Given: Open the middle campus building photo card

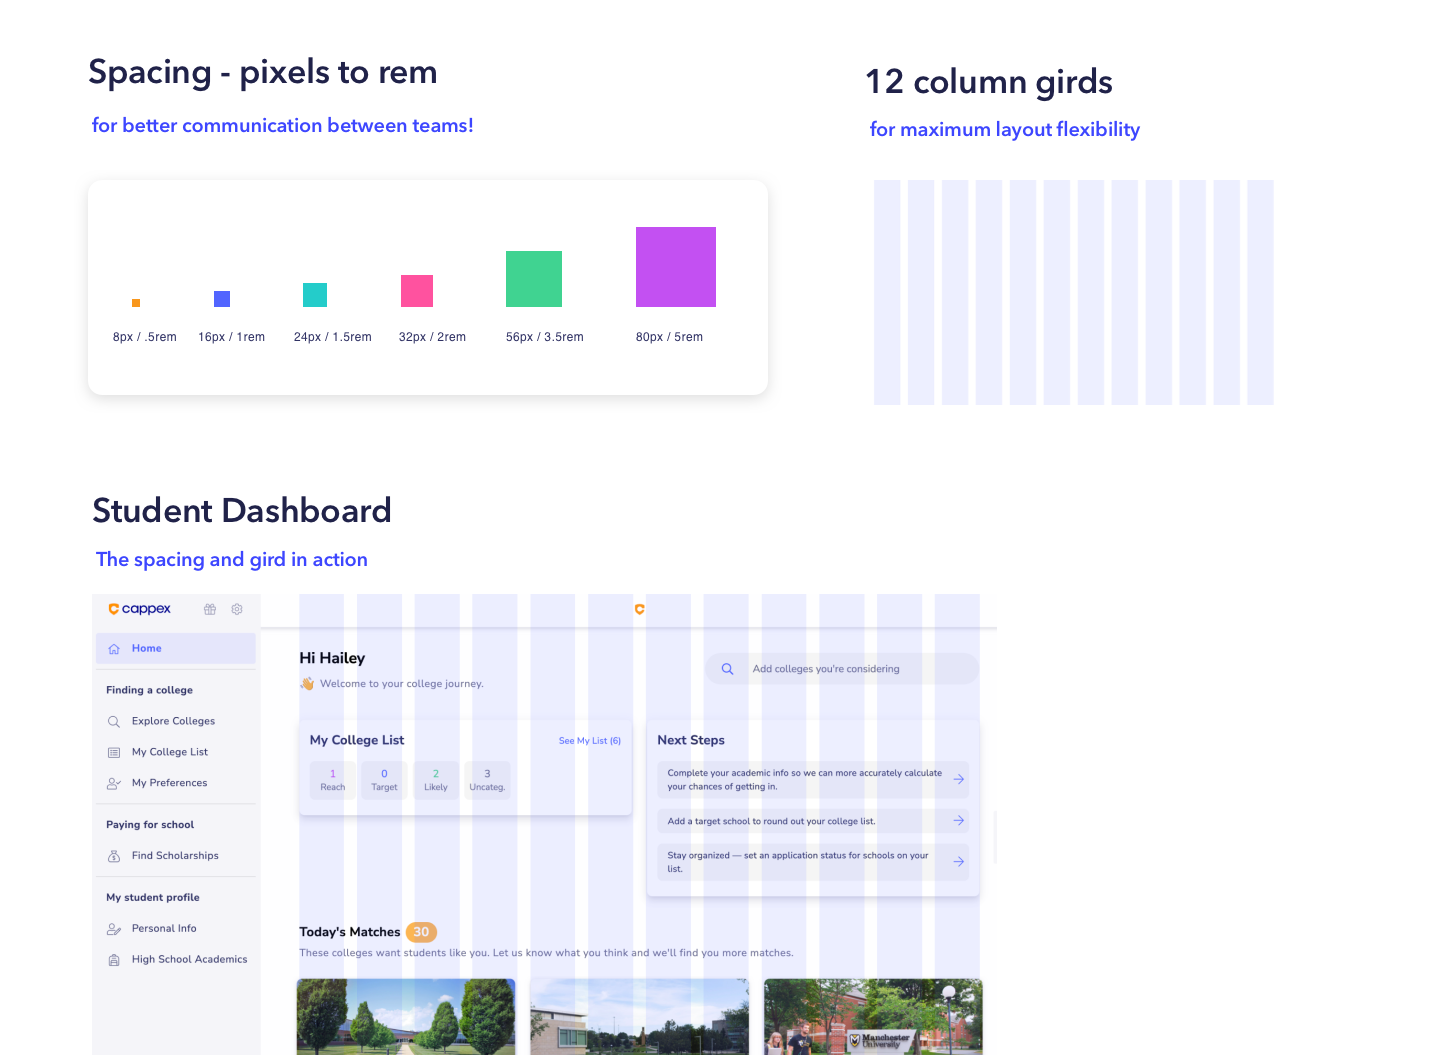Looking at the screenshot, I should (x=640, y=1017).
